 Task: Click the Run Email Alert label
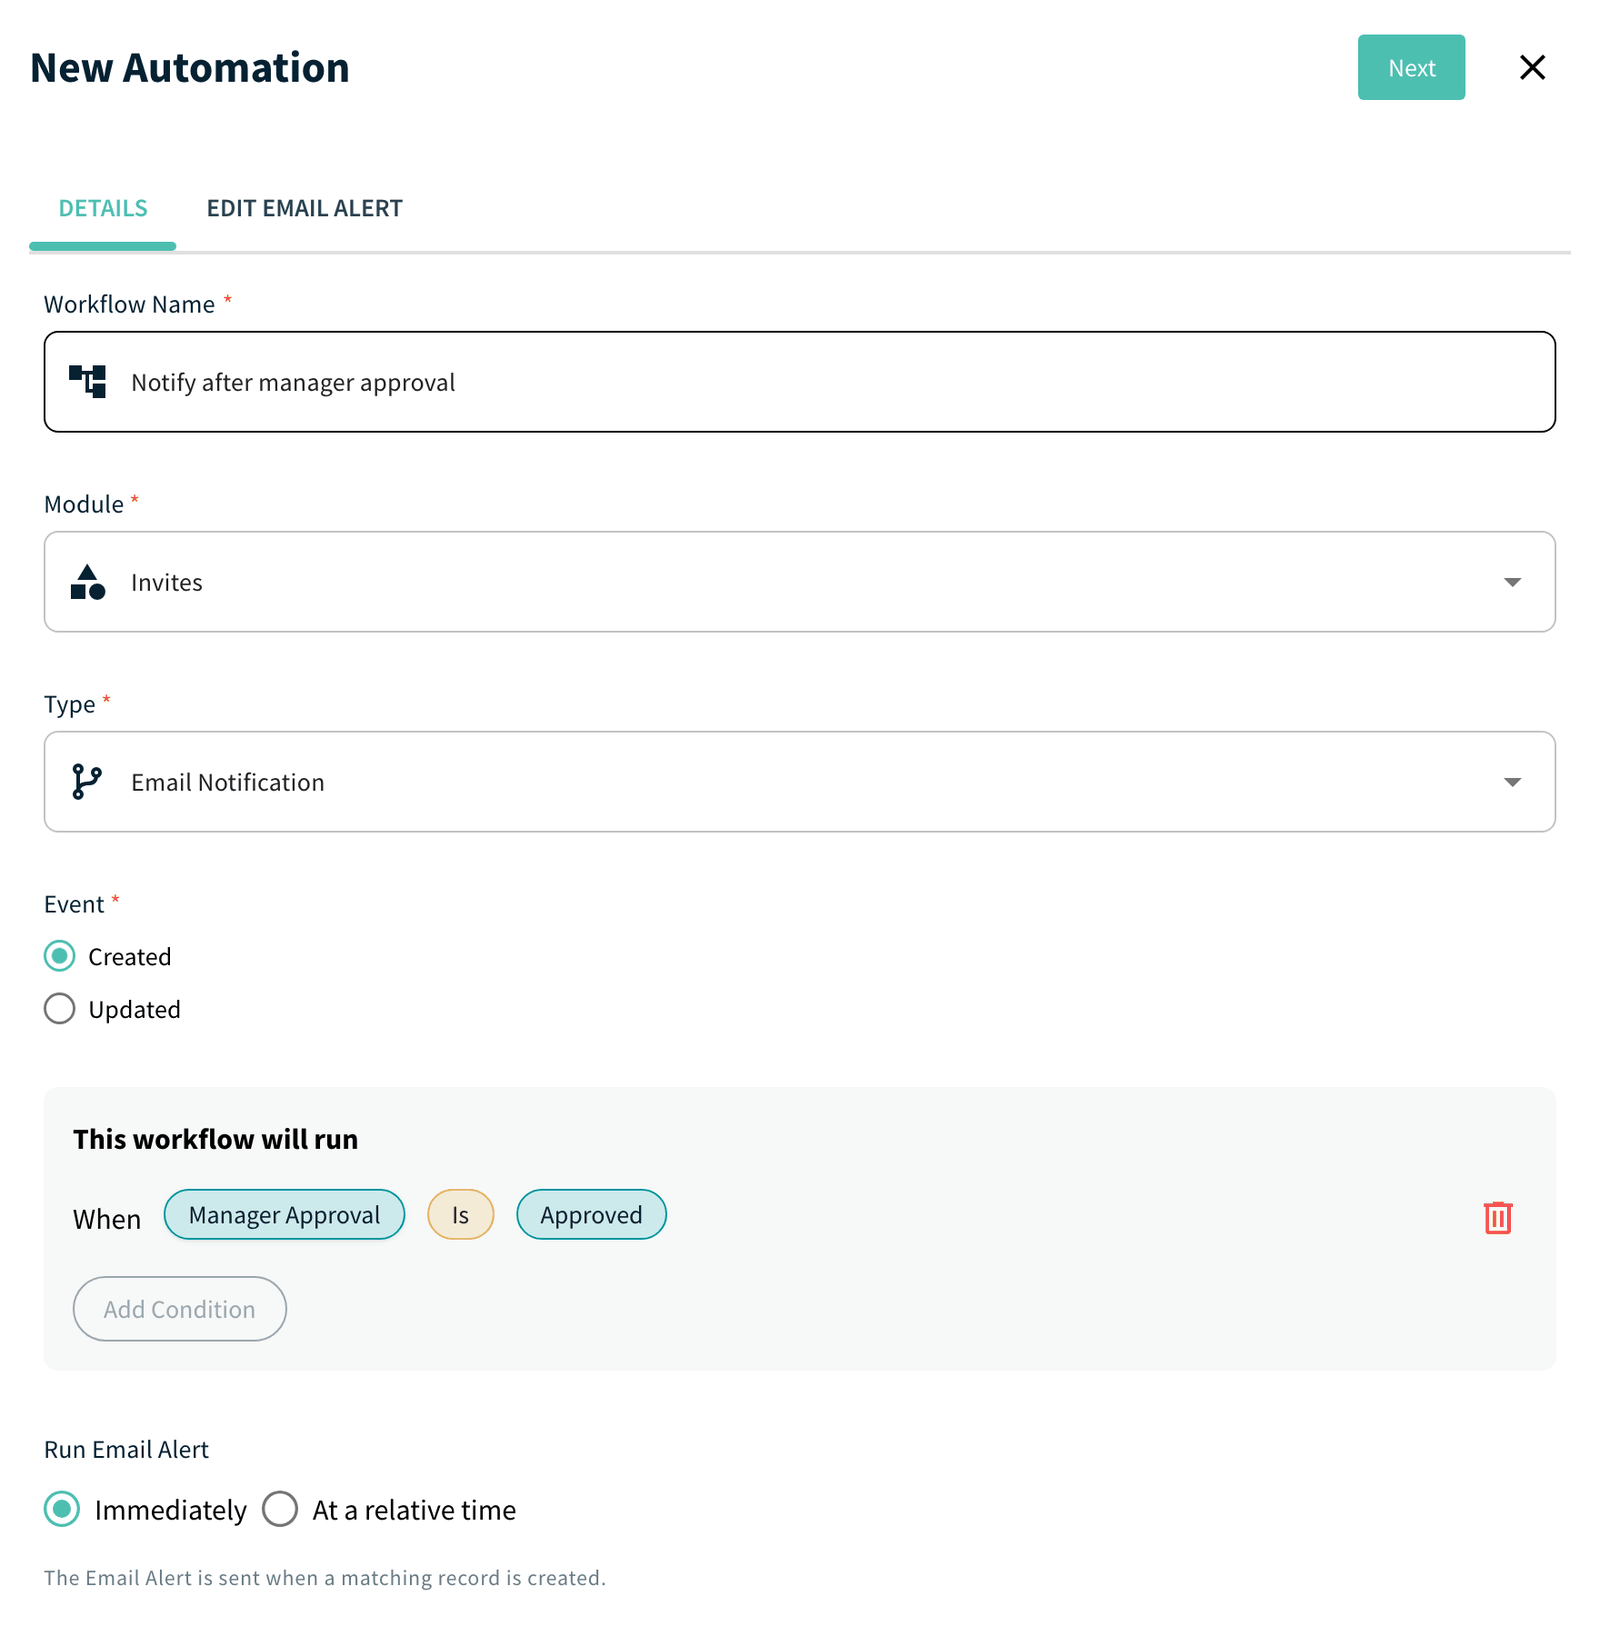pyautogui.click(x=126, y=1449)
